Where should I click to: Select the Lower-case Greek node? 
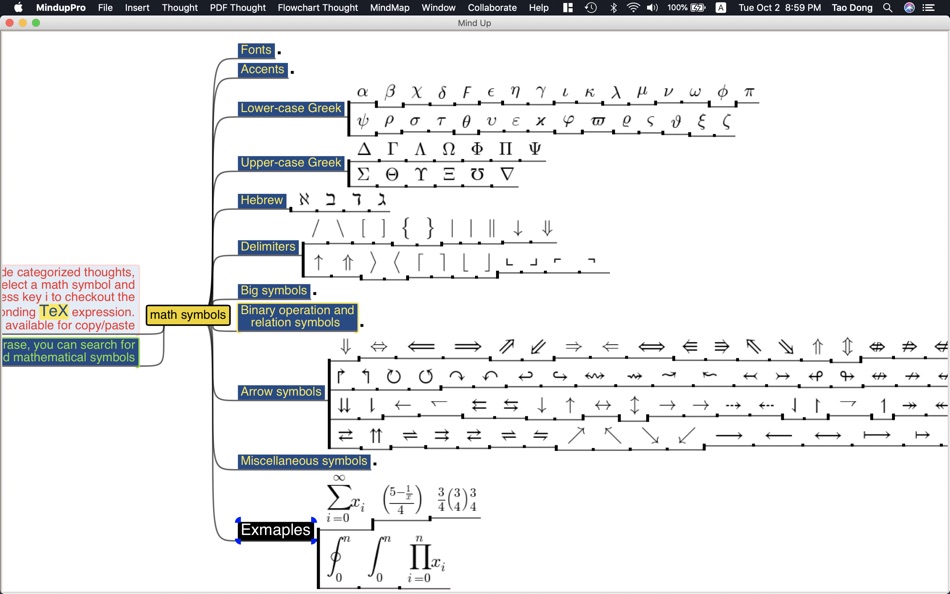click(x=291, y=108)
